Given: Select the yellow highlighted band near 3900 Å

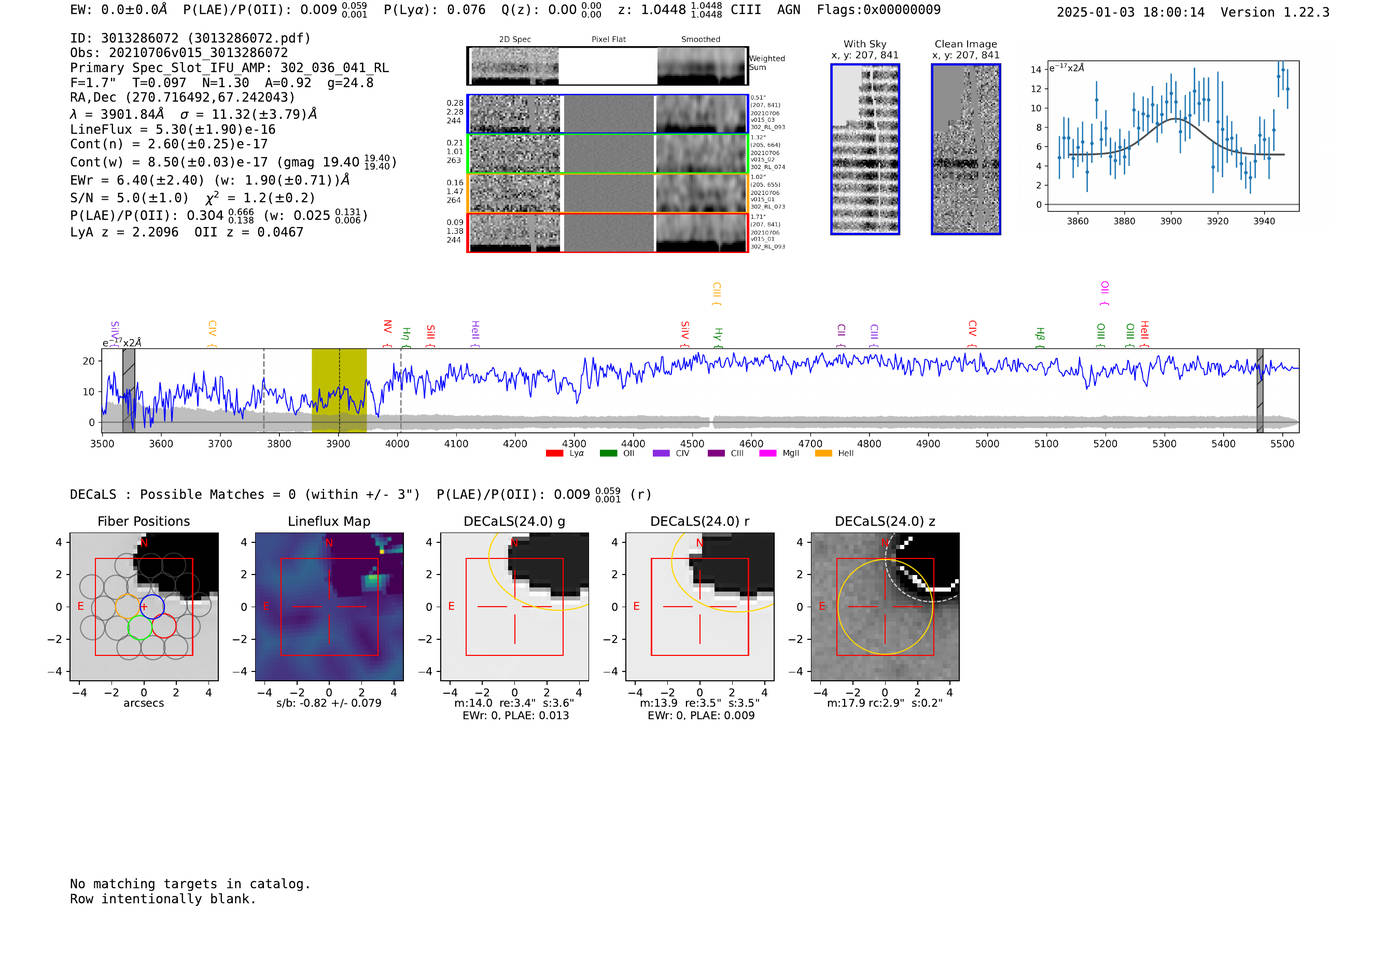Looking at the screenshot, I should (339, 390).
